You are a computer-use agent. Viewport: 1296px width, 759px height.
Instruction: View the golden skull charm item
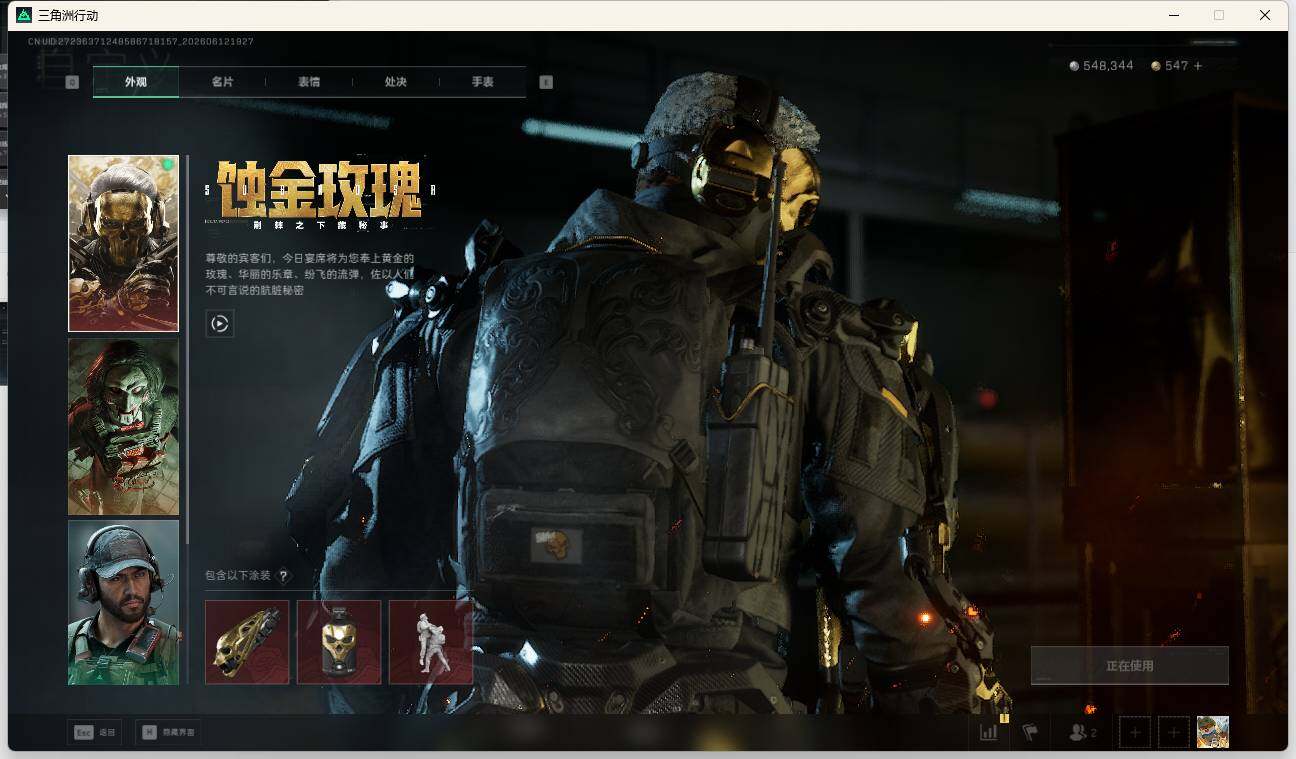click(339, 642)
